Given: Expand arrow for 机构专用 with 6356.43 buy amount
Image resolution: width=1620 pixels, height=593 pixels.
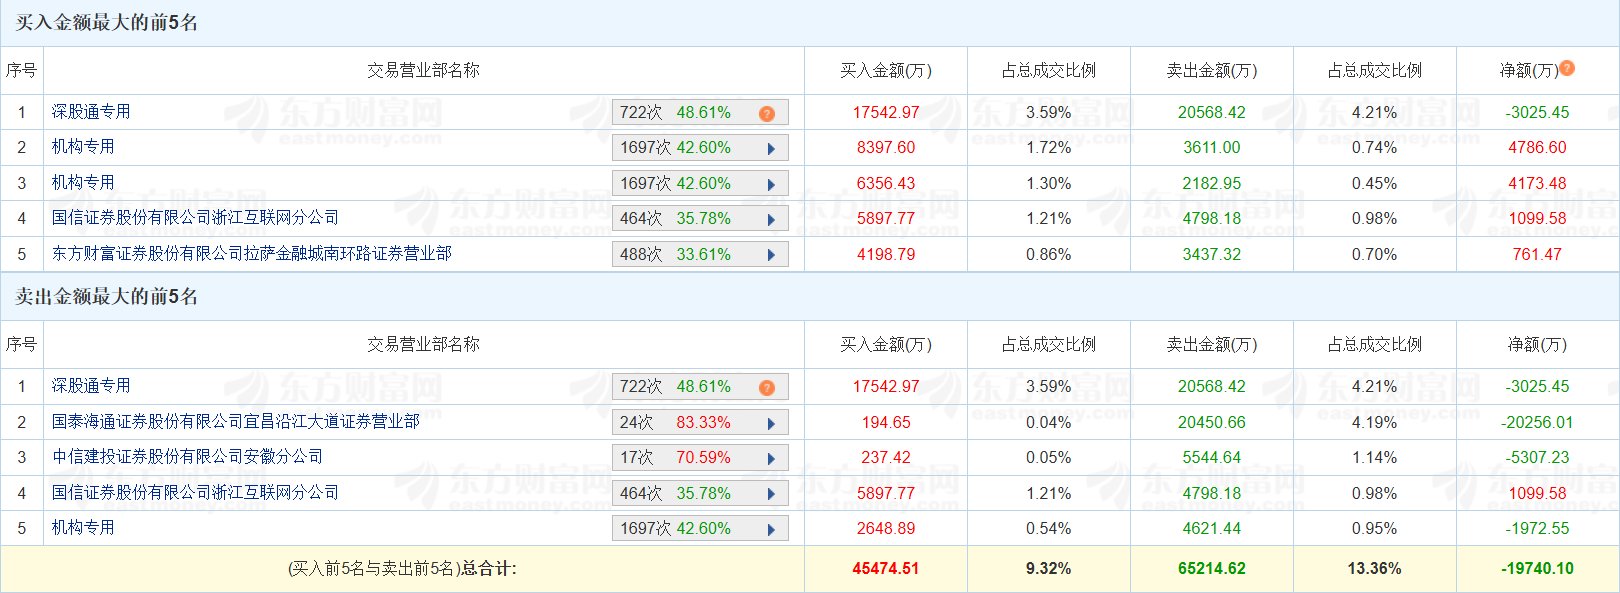Looking at the screenshot, I should (771, 184).
